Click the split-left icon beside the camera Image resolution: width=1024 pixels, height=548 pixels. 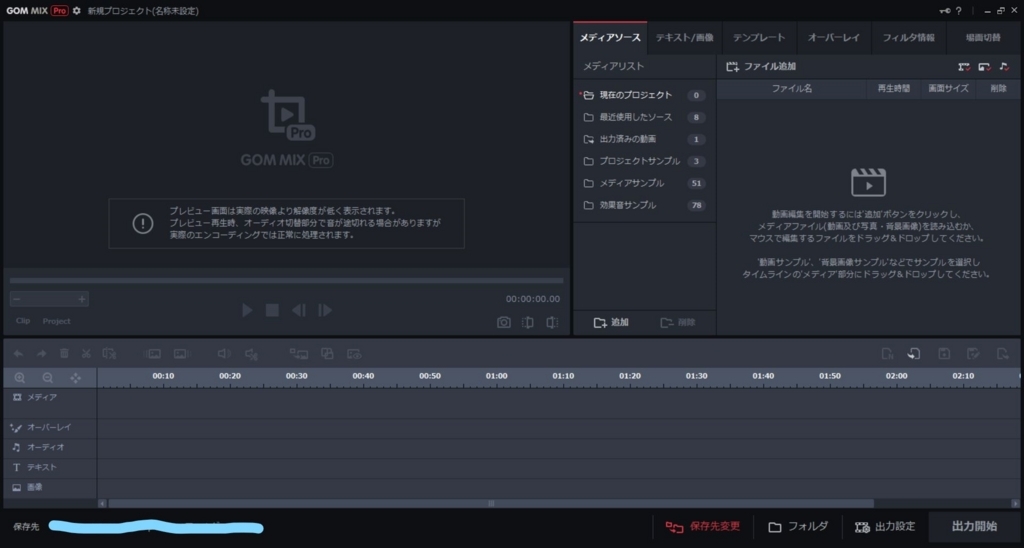[x=528, y=322]
